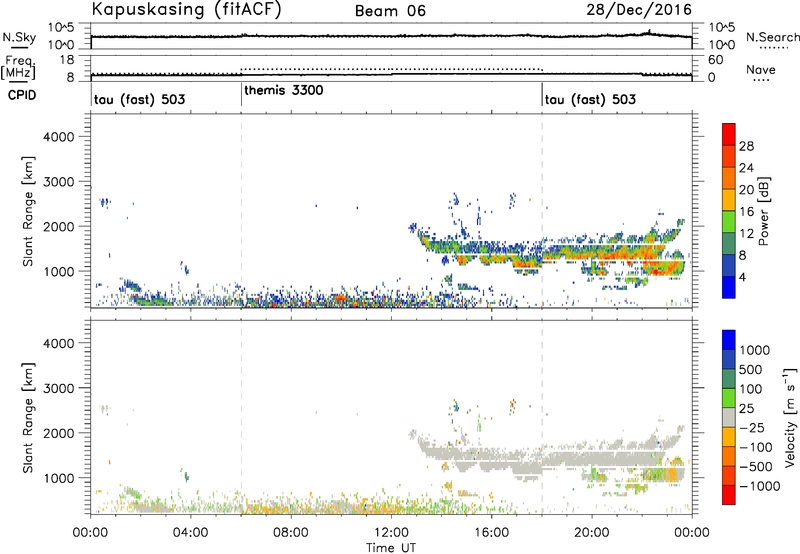Select the "12:00" time tick label
This screenshot has width=800, height=554.
[x=391, y=533]
